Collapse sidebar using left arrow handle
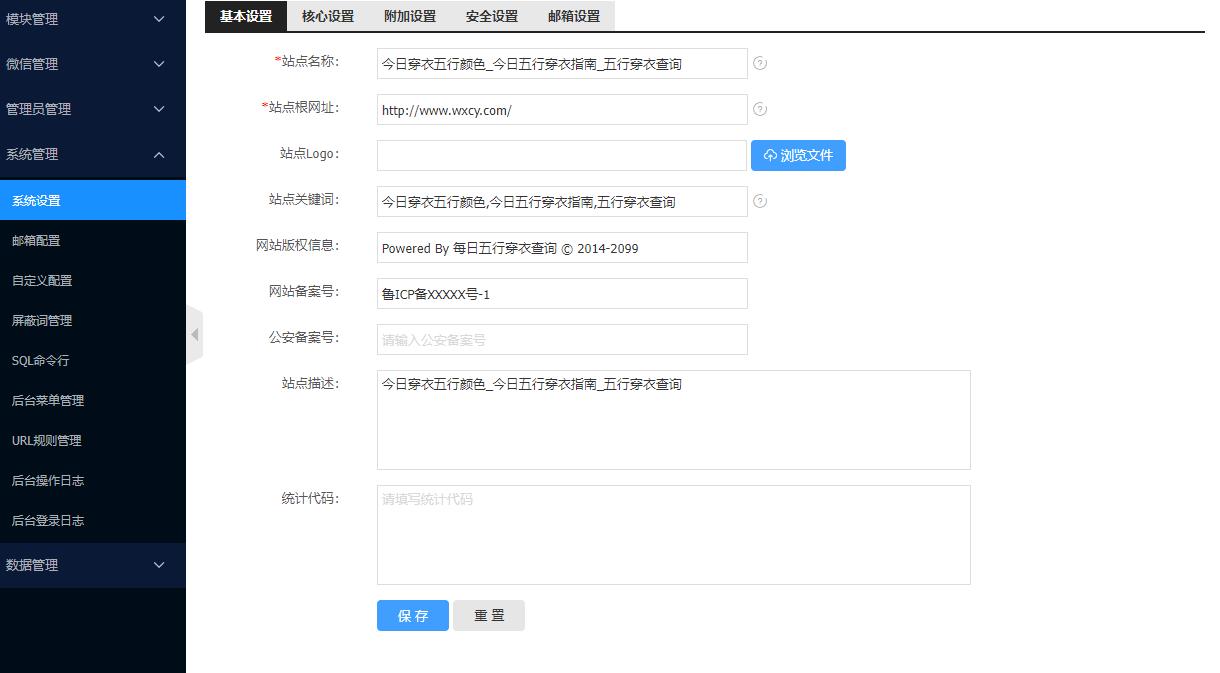Screen dimensions: 1220x673 194,335
